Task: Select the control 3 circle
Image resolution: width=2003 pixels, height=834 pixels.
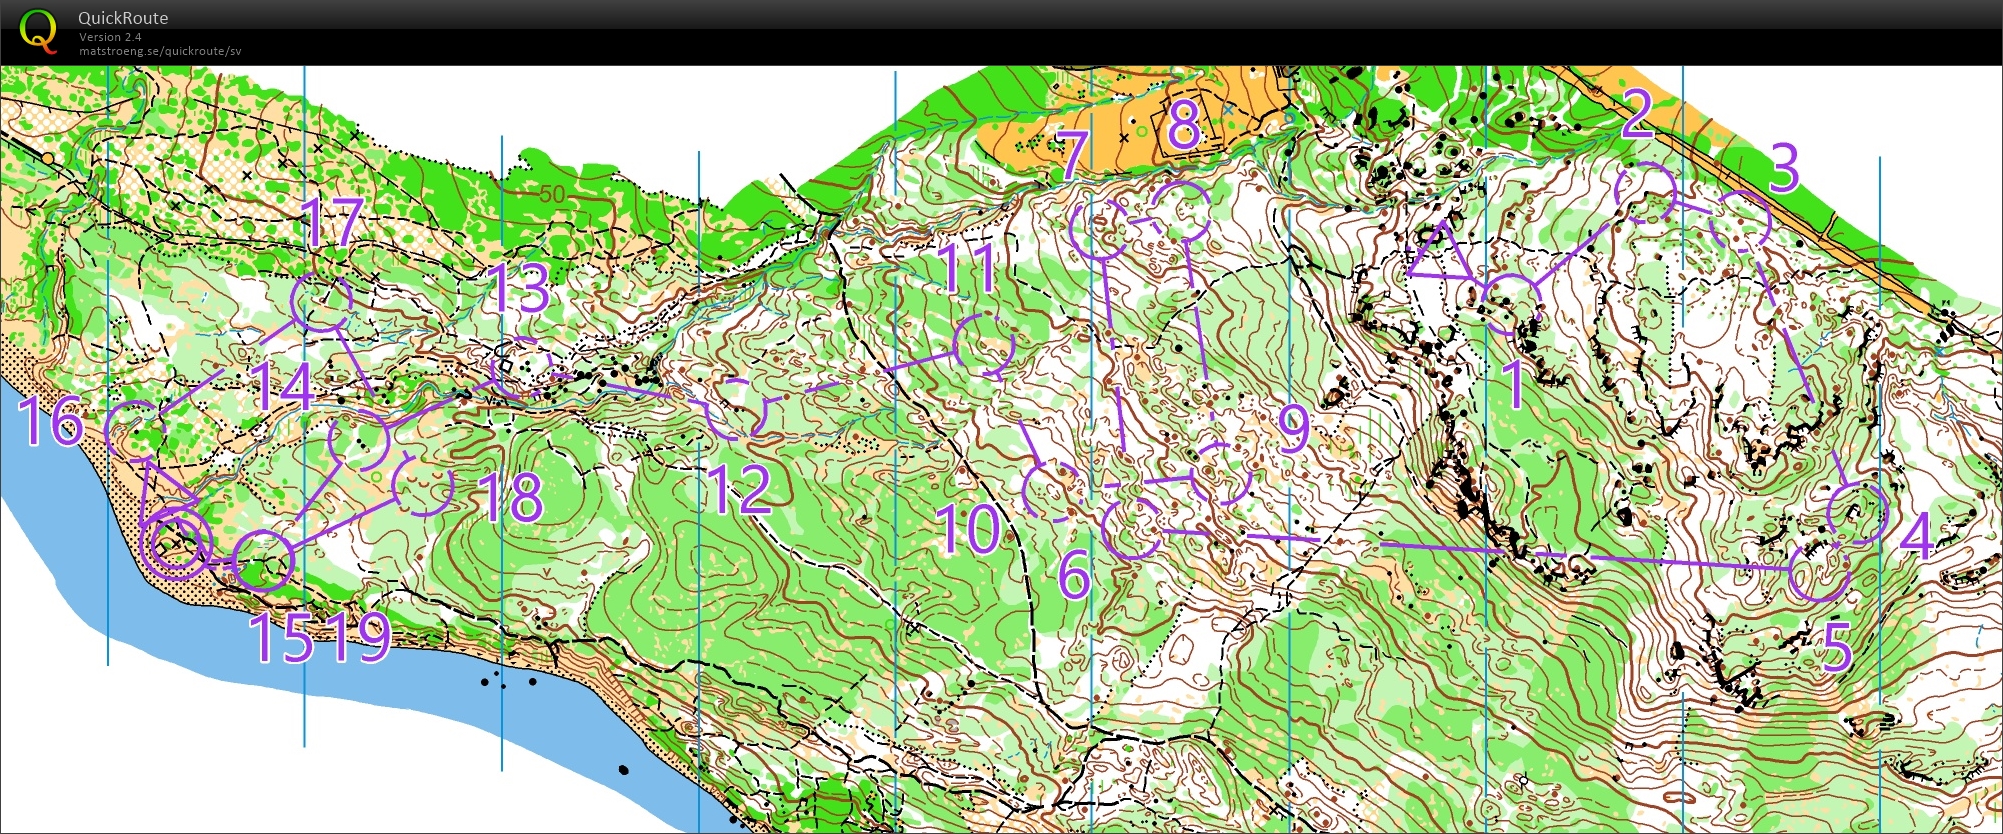Action: coord(1741,222)
